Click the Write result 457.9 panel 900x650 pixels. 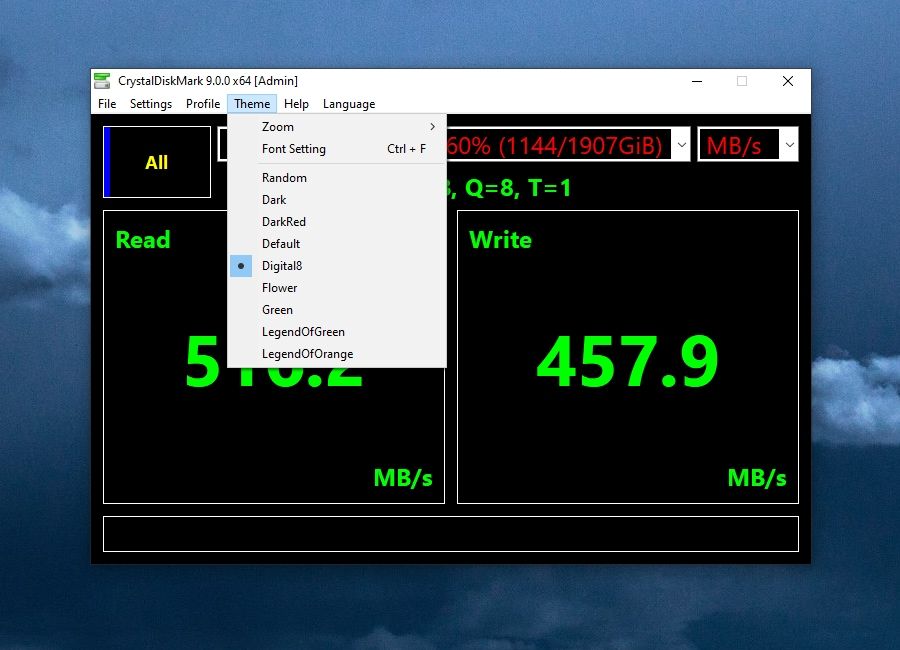[x=627, y=357]
